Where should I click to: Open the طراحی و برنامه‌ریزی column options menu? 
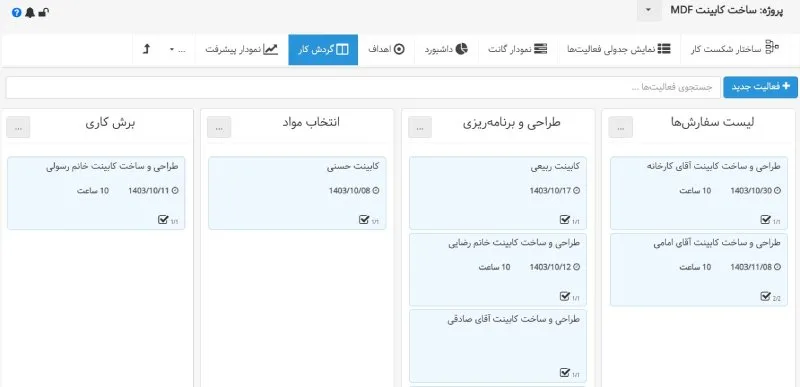pyautogui.click(x=420, y=127)
